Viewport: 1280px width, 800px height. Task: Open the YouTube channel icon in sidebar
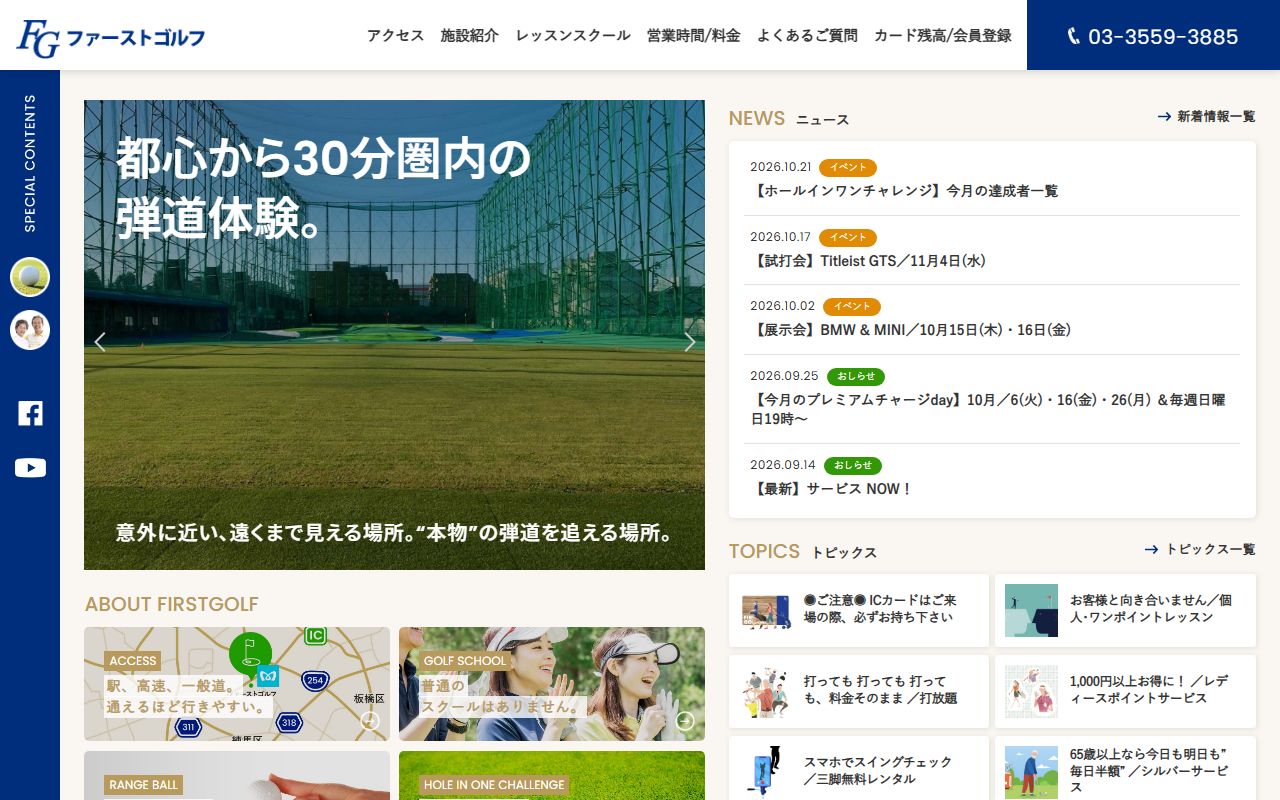click(30, 467)
